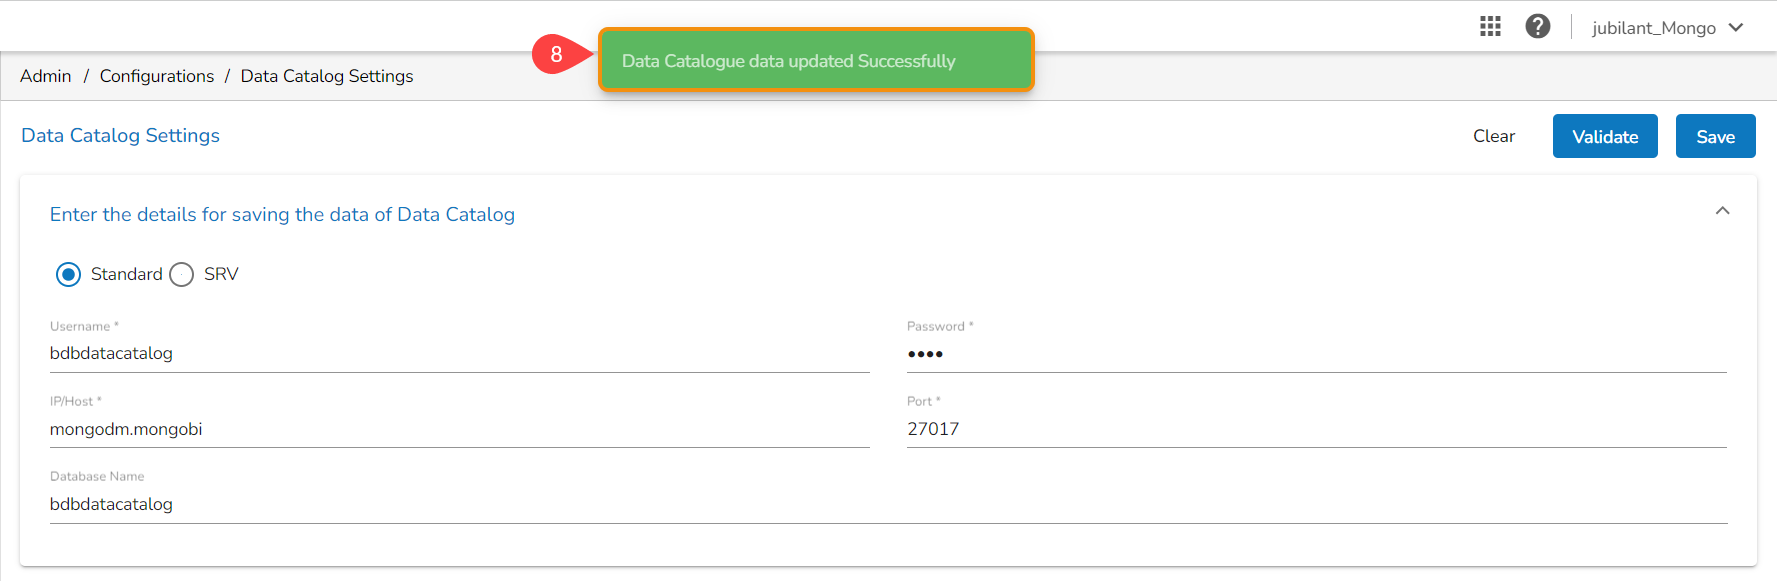
Task: Go to Admin in the breadcrumb
Action: (x=46, y=76)
